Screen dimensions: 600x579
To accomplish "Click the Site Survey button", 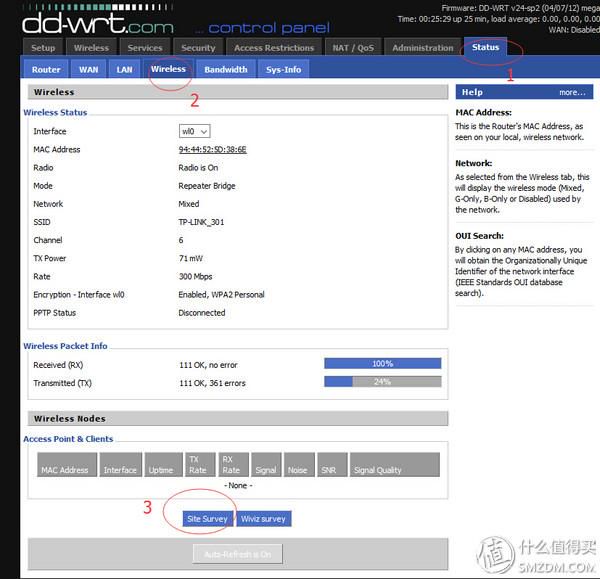I will [207, 519].
